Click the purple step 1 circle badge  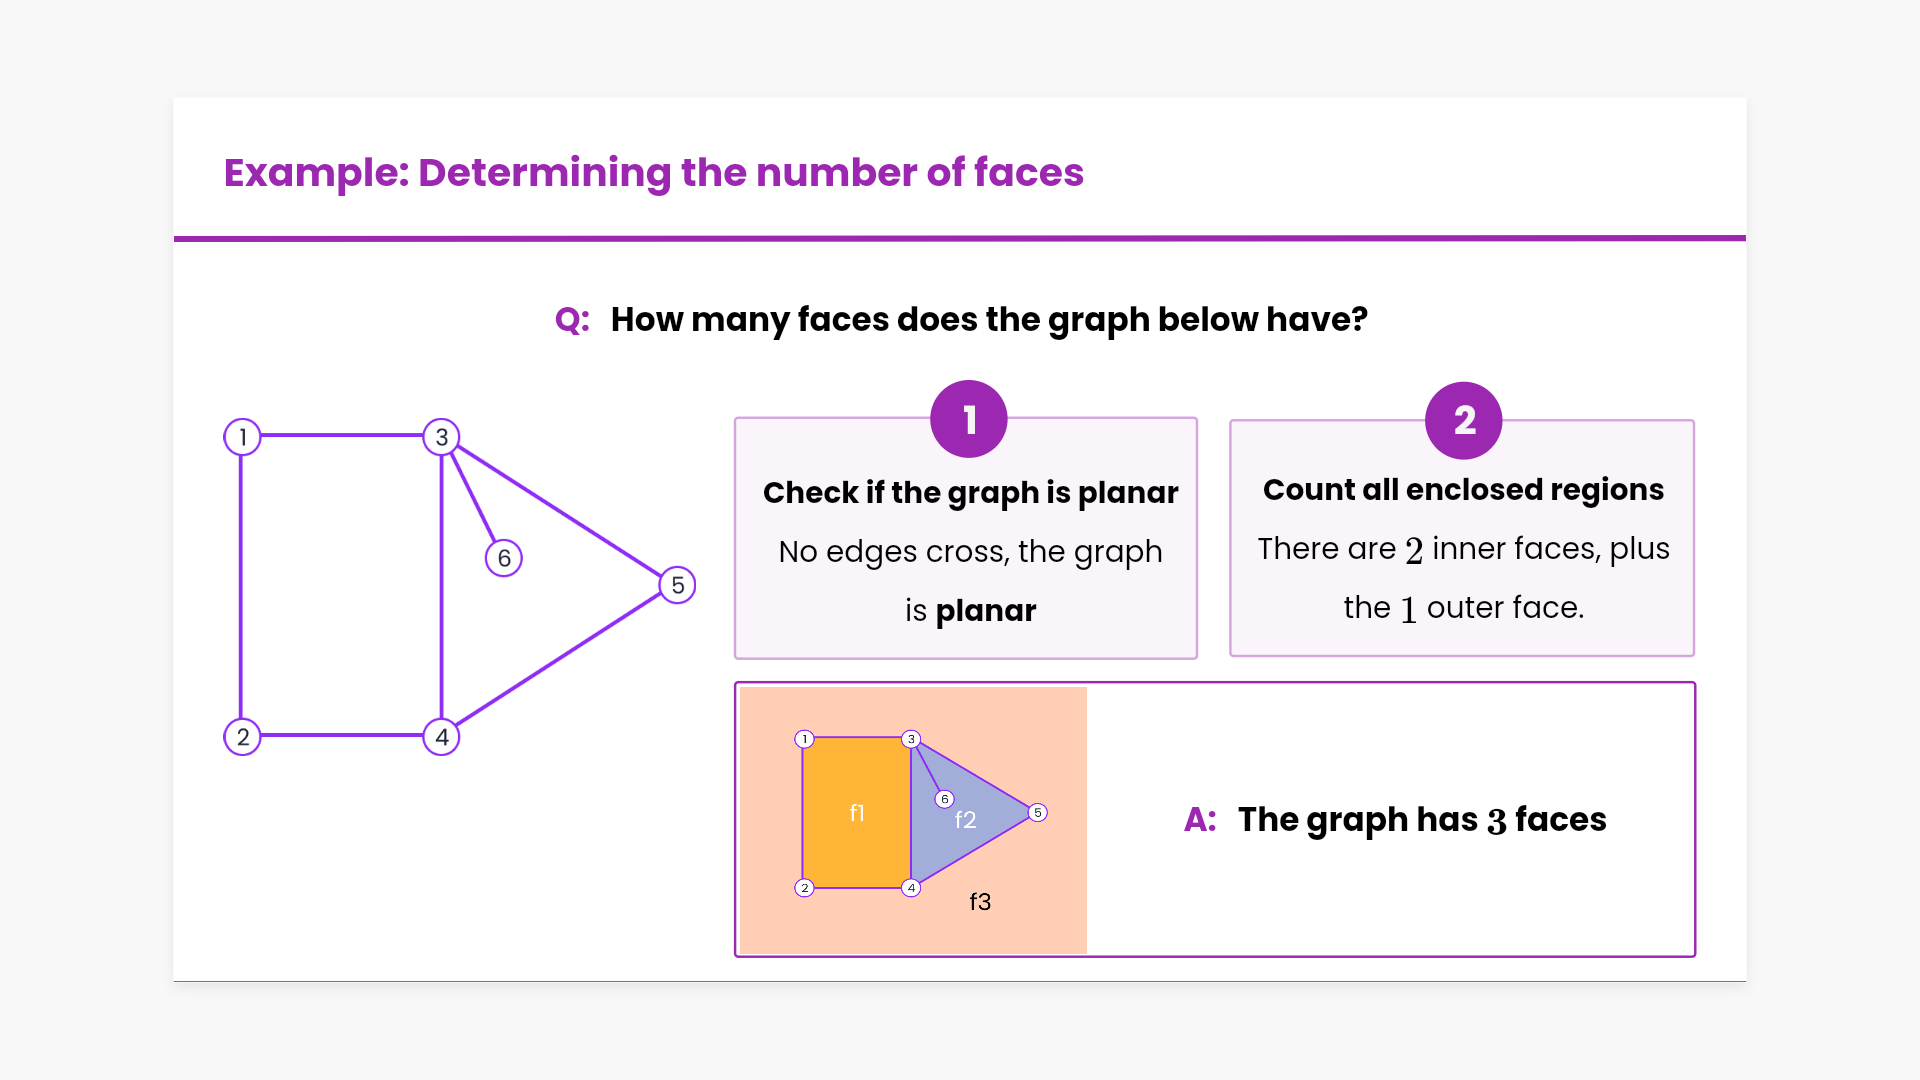[x=968, y=419]
